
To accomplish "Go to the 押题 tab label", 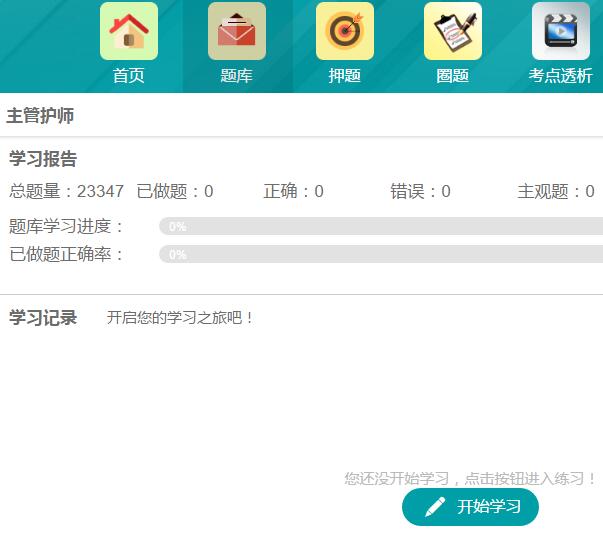I will 345,76.
